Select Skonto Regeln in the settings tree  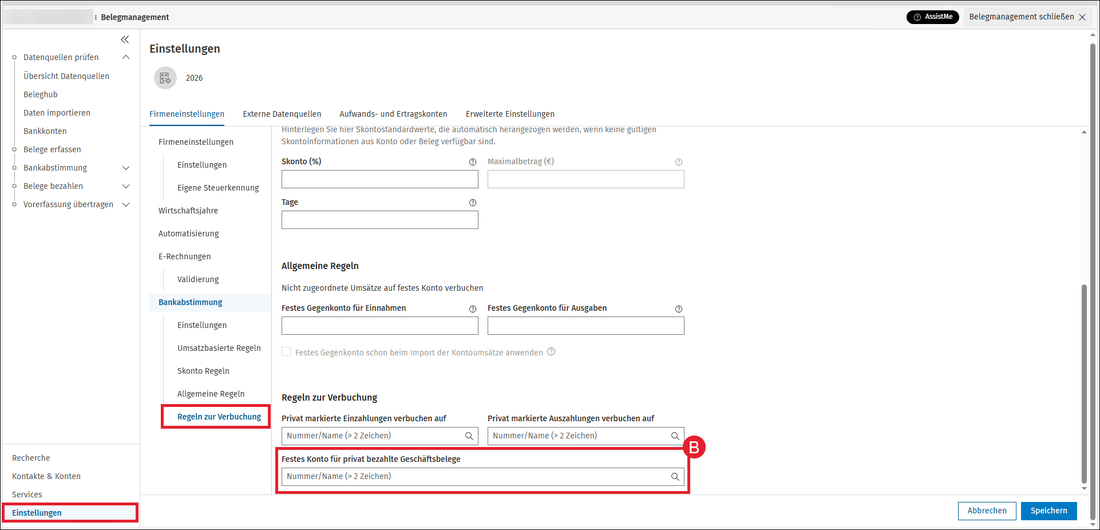[203, 371]
